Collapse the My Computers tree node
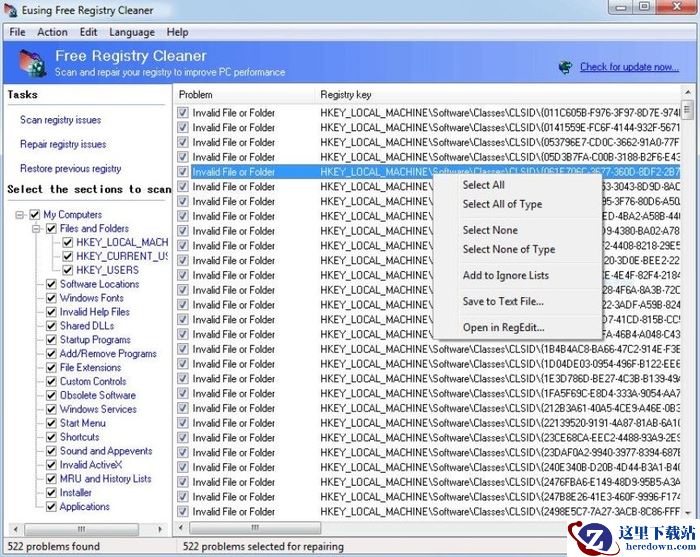Viewport: 700px width, 557px height. pyautogui.click(x=20, y=215)
